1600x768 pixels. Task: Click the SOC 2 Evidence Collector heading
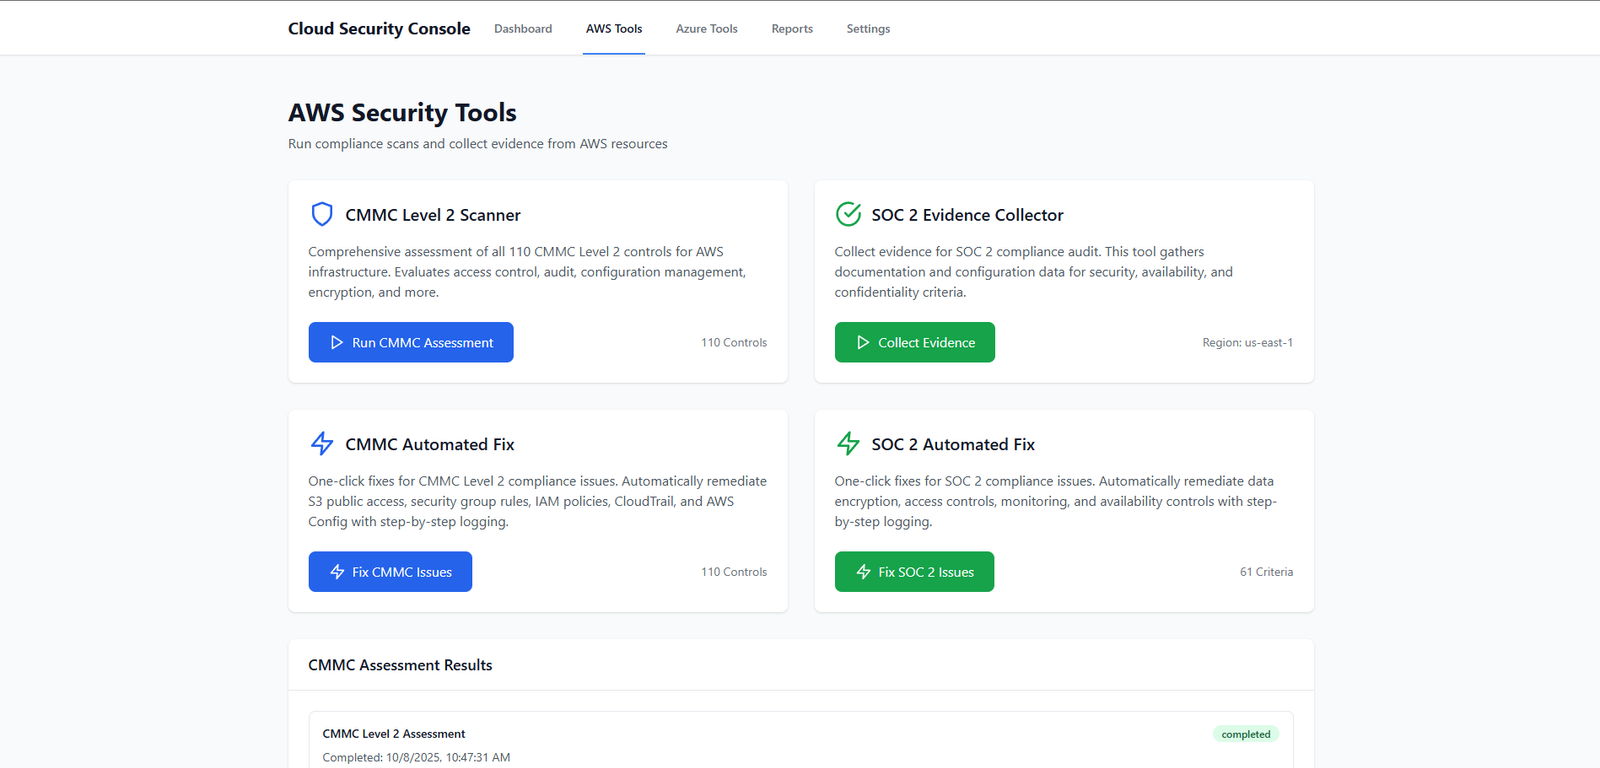[x=967, y=215]
